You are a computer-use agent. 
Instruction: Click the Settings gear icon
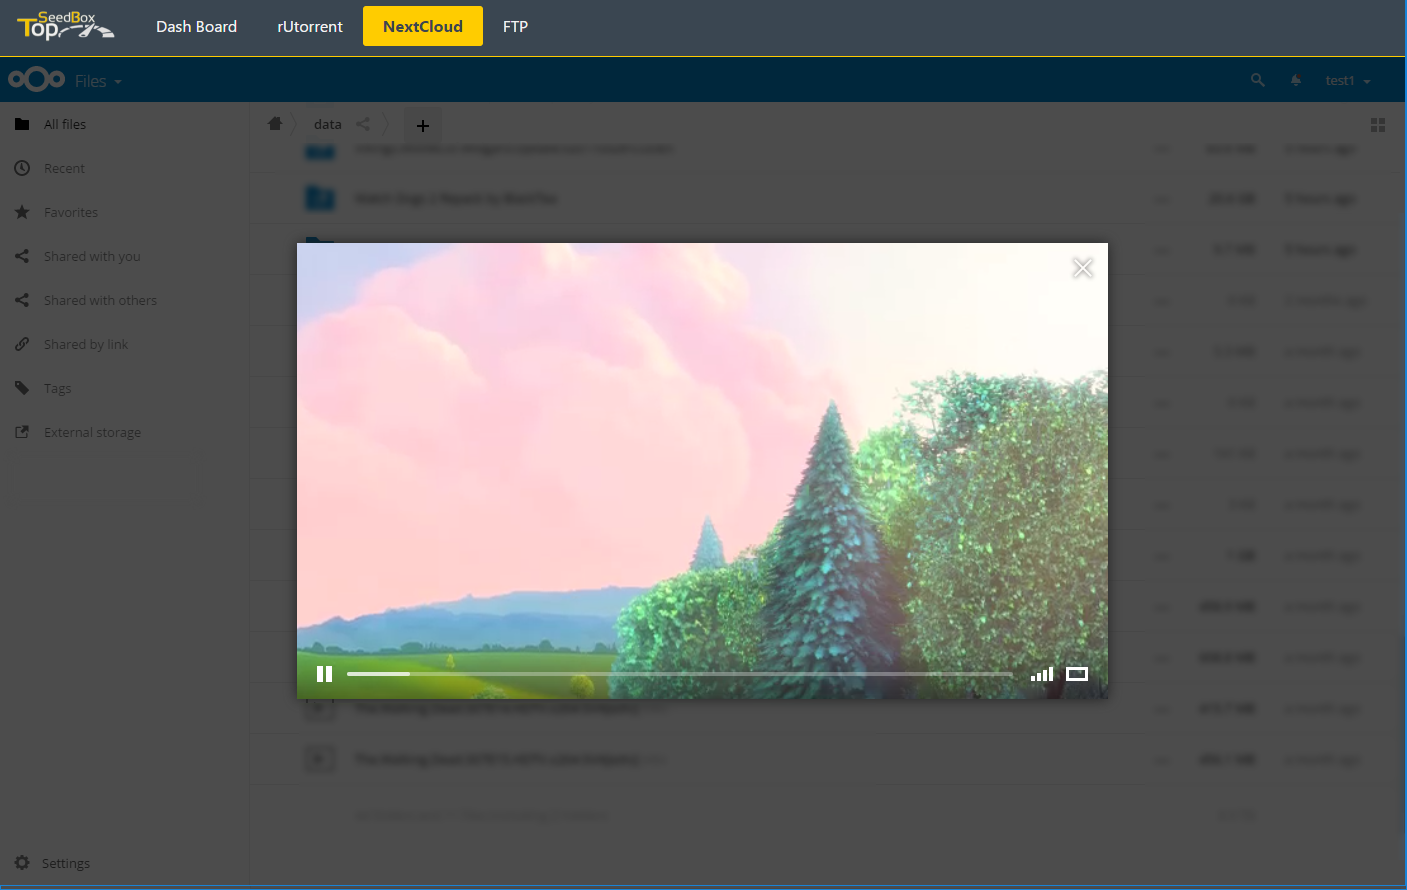[22, 863]
